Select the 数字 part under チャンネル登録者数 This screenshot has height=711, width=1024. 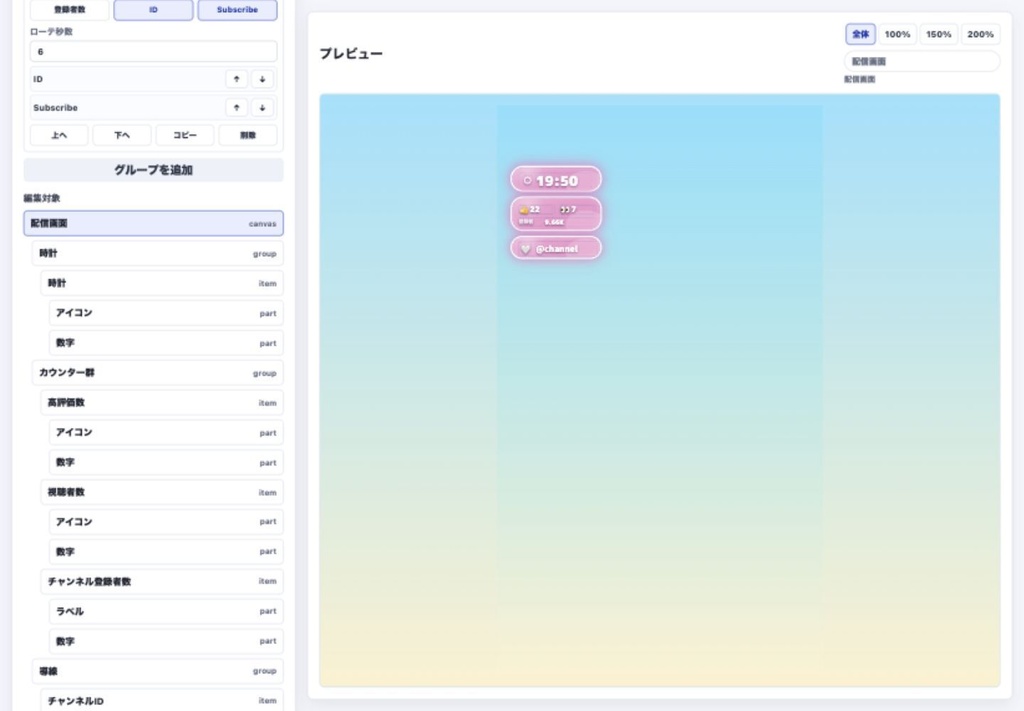click(x=166, y=641)
